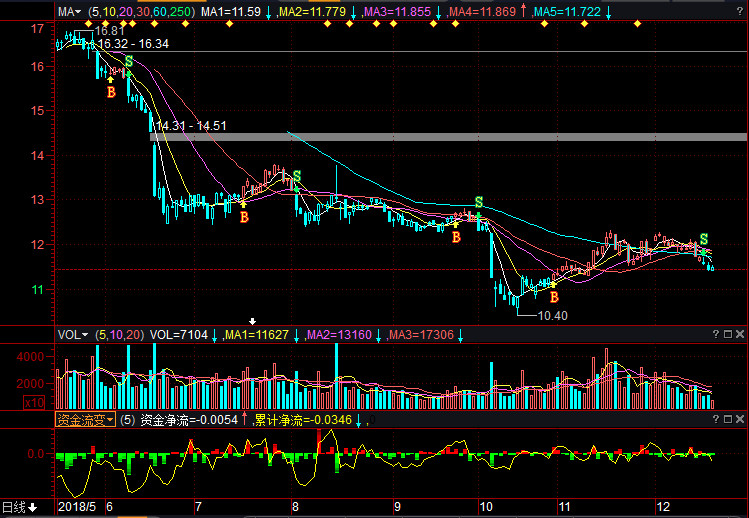Viewport: 749px width, 518px height.
Task: Click the MA2=11.779 value
Action: 312,12
